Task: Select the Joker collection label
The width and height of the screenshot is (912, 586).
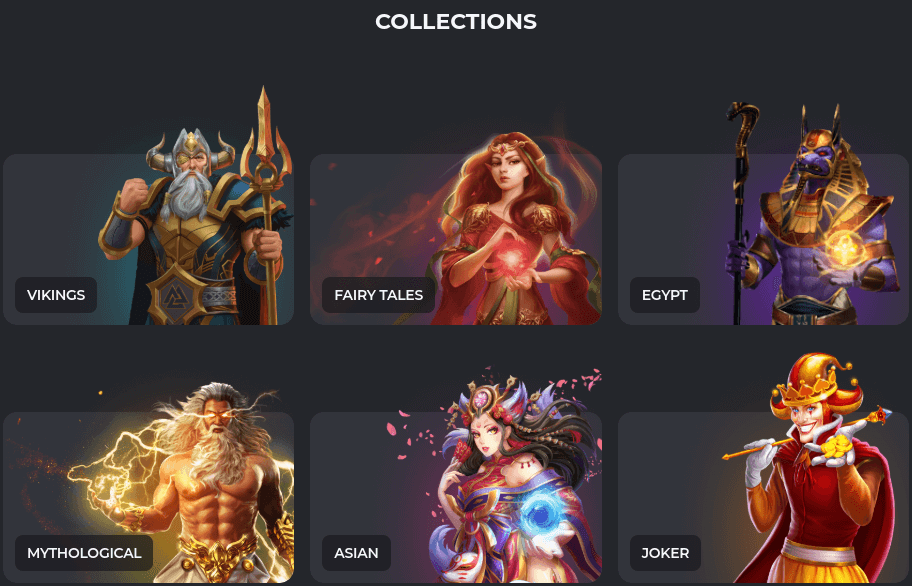Action: tap(665, 553)
